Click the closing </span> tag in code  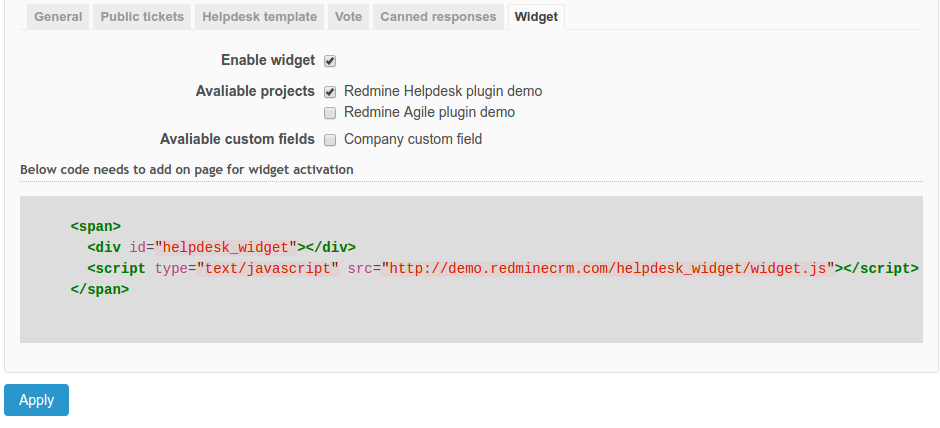click(x=100, y=289)
